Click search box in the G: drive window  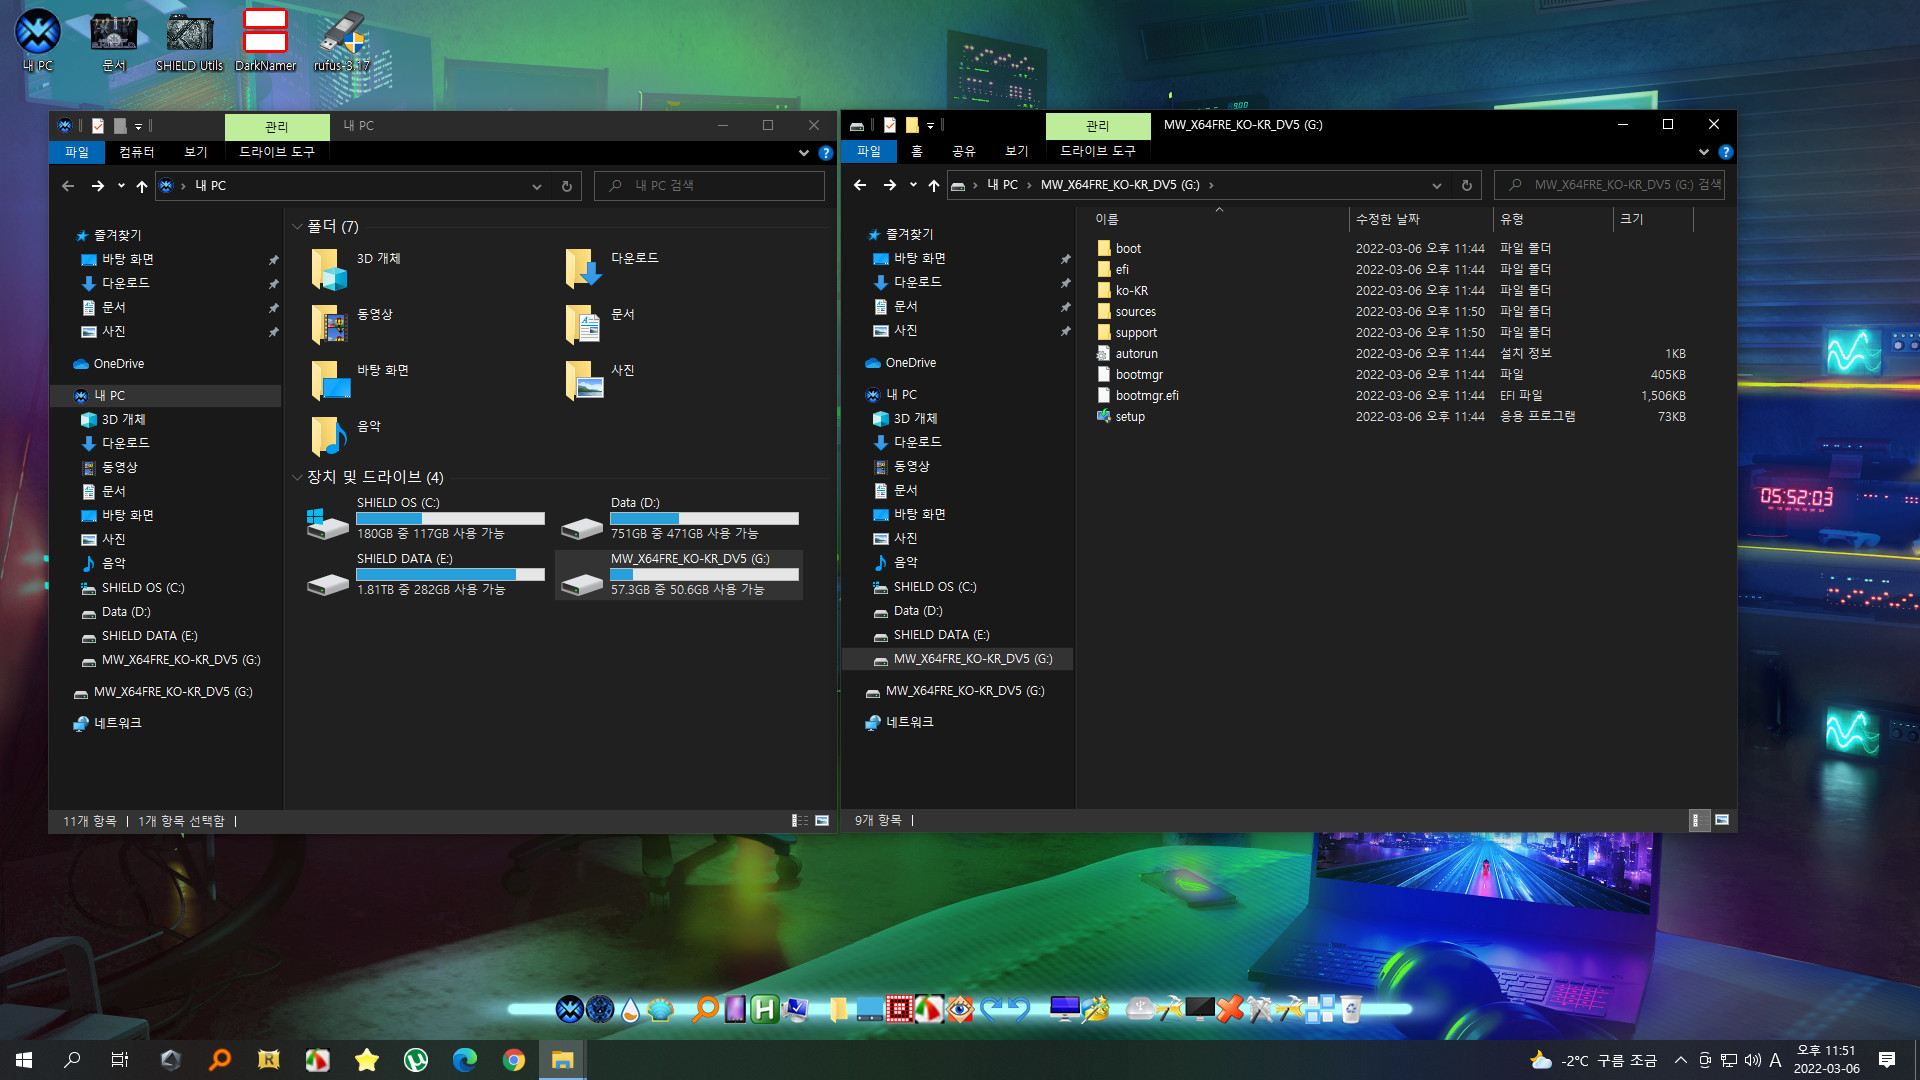(x=1609, y=185)
